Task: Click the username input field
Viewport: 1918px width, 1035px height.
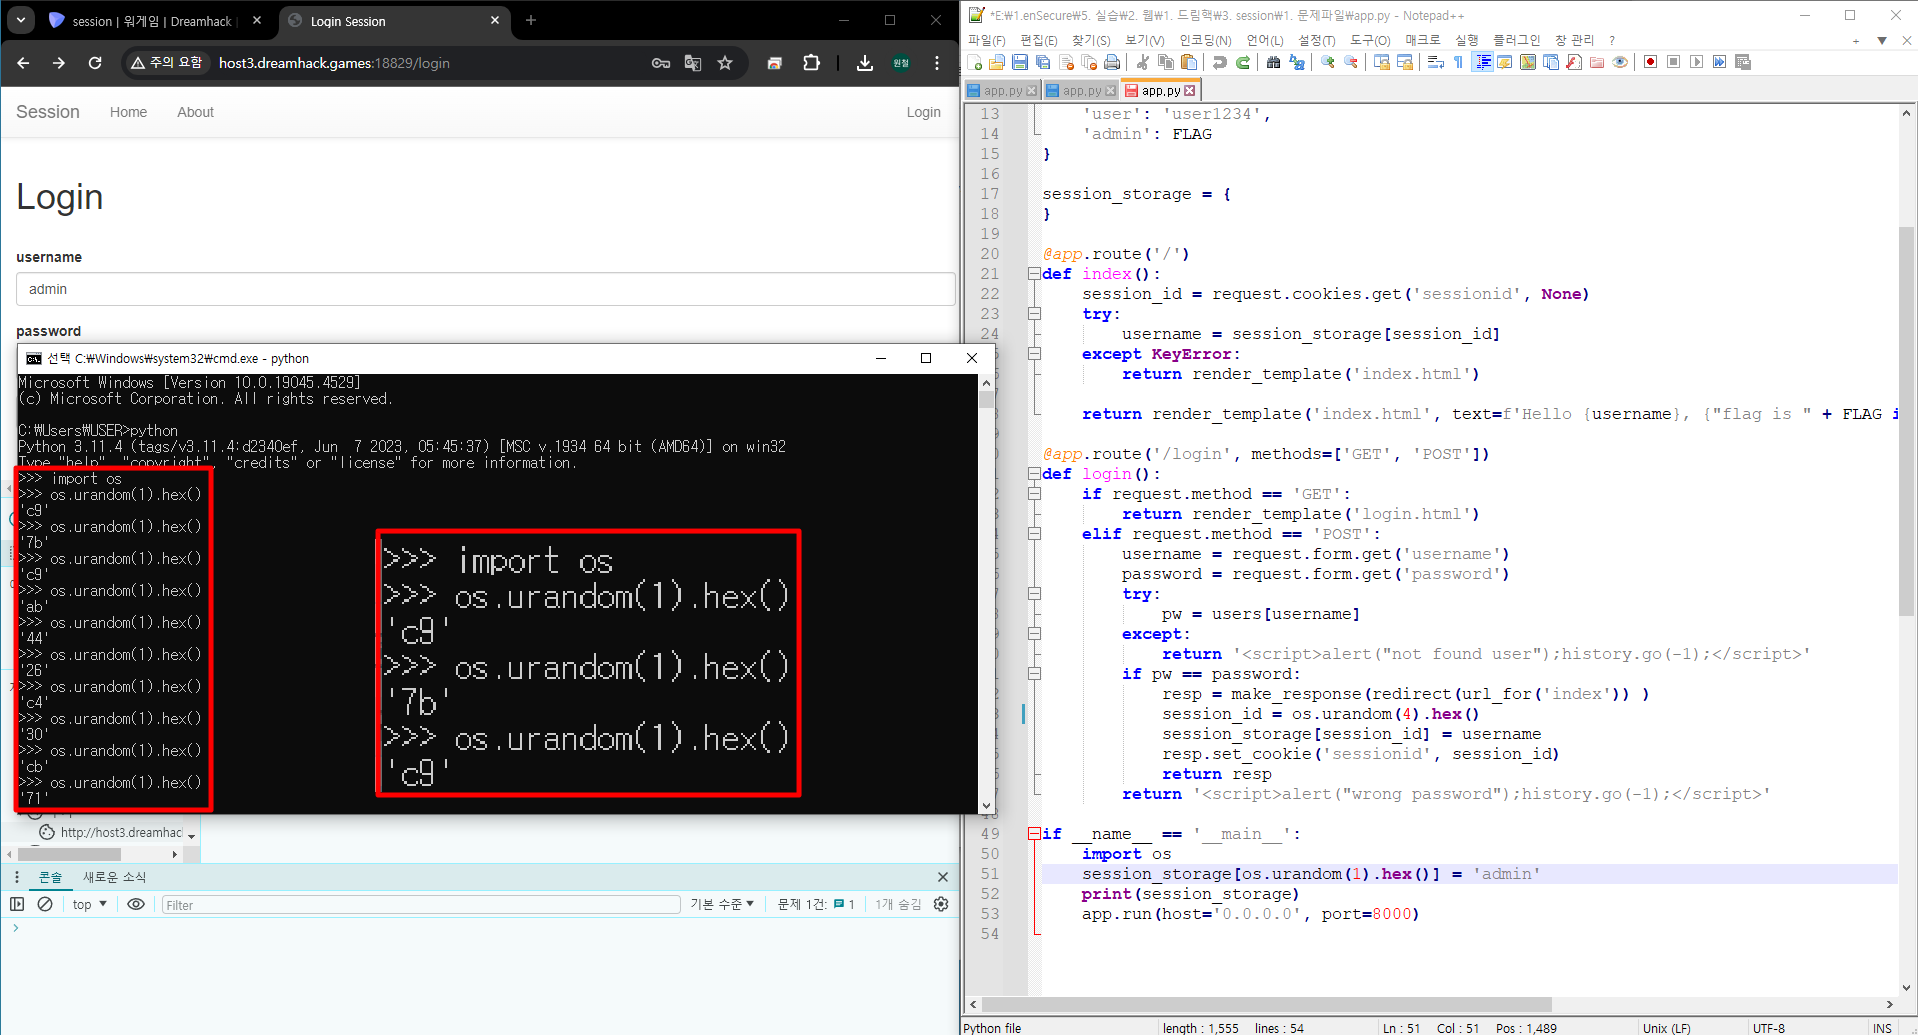Action: pos(485,289)
